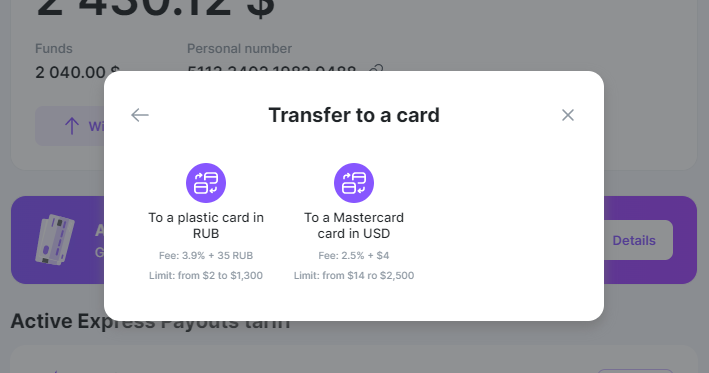Choose 'To a Mastercard card in USD' option
This screenshot has height=373, width=709.
click(354, 225)
